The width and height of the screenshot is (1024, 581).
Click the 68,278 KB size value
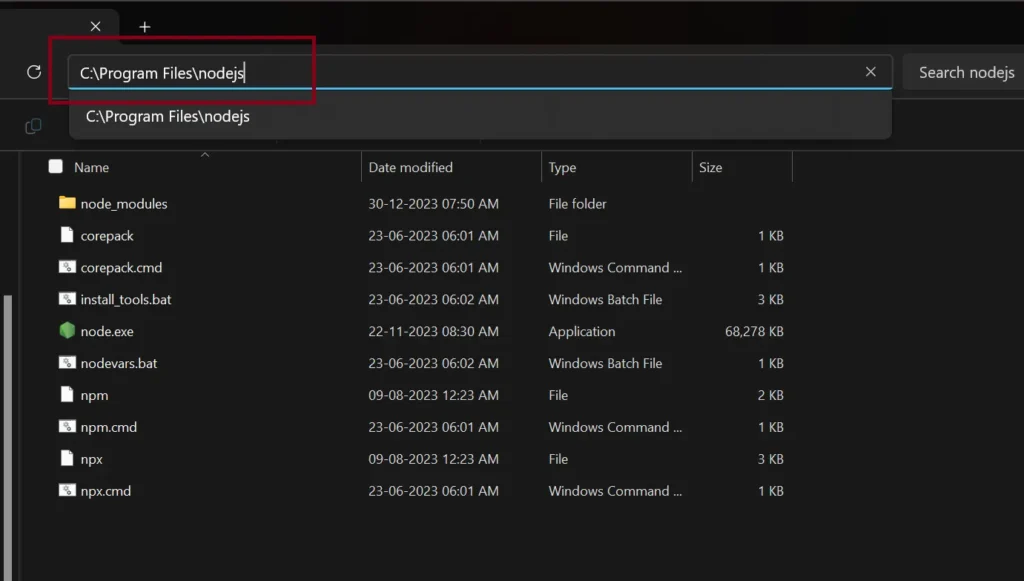(x=754, y=332)
